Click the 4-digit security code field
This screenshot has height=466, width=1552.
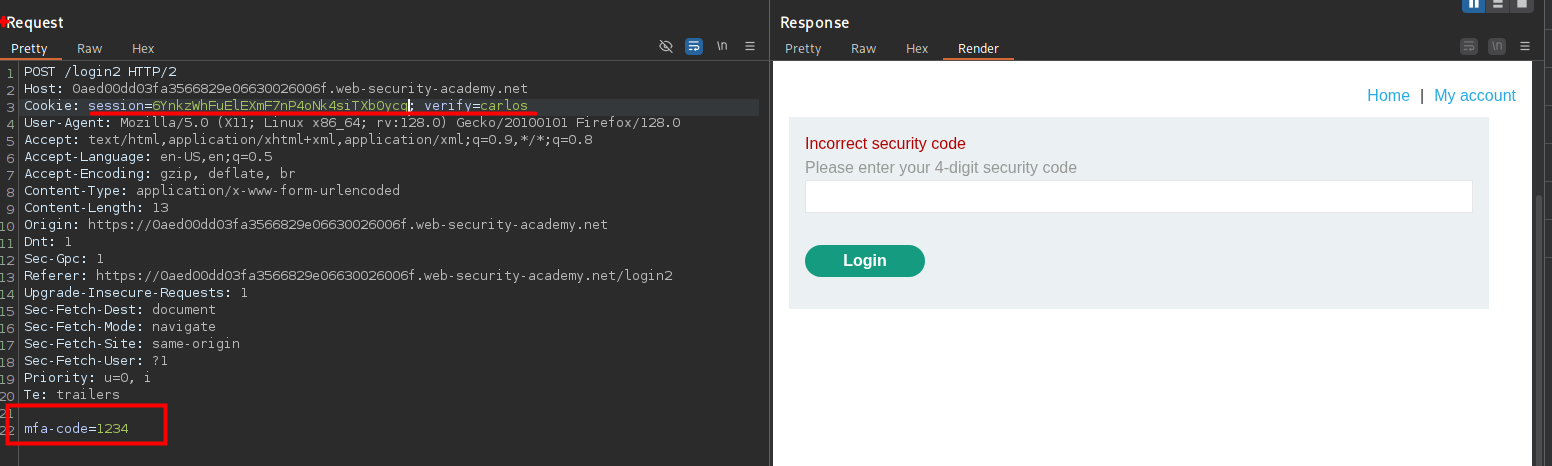point(1138,197)
